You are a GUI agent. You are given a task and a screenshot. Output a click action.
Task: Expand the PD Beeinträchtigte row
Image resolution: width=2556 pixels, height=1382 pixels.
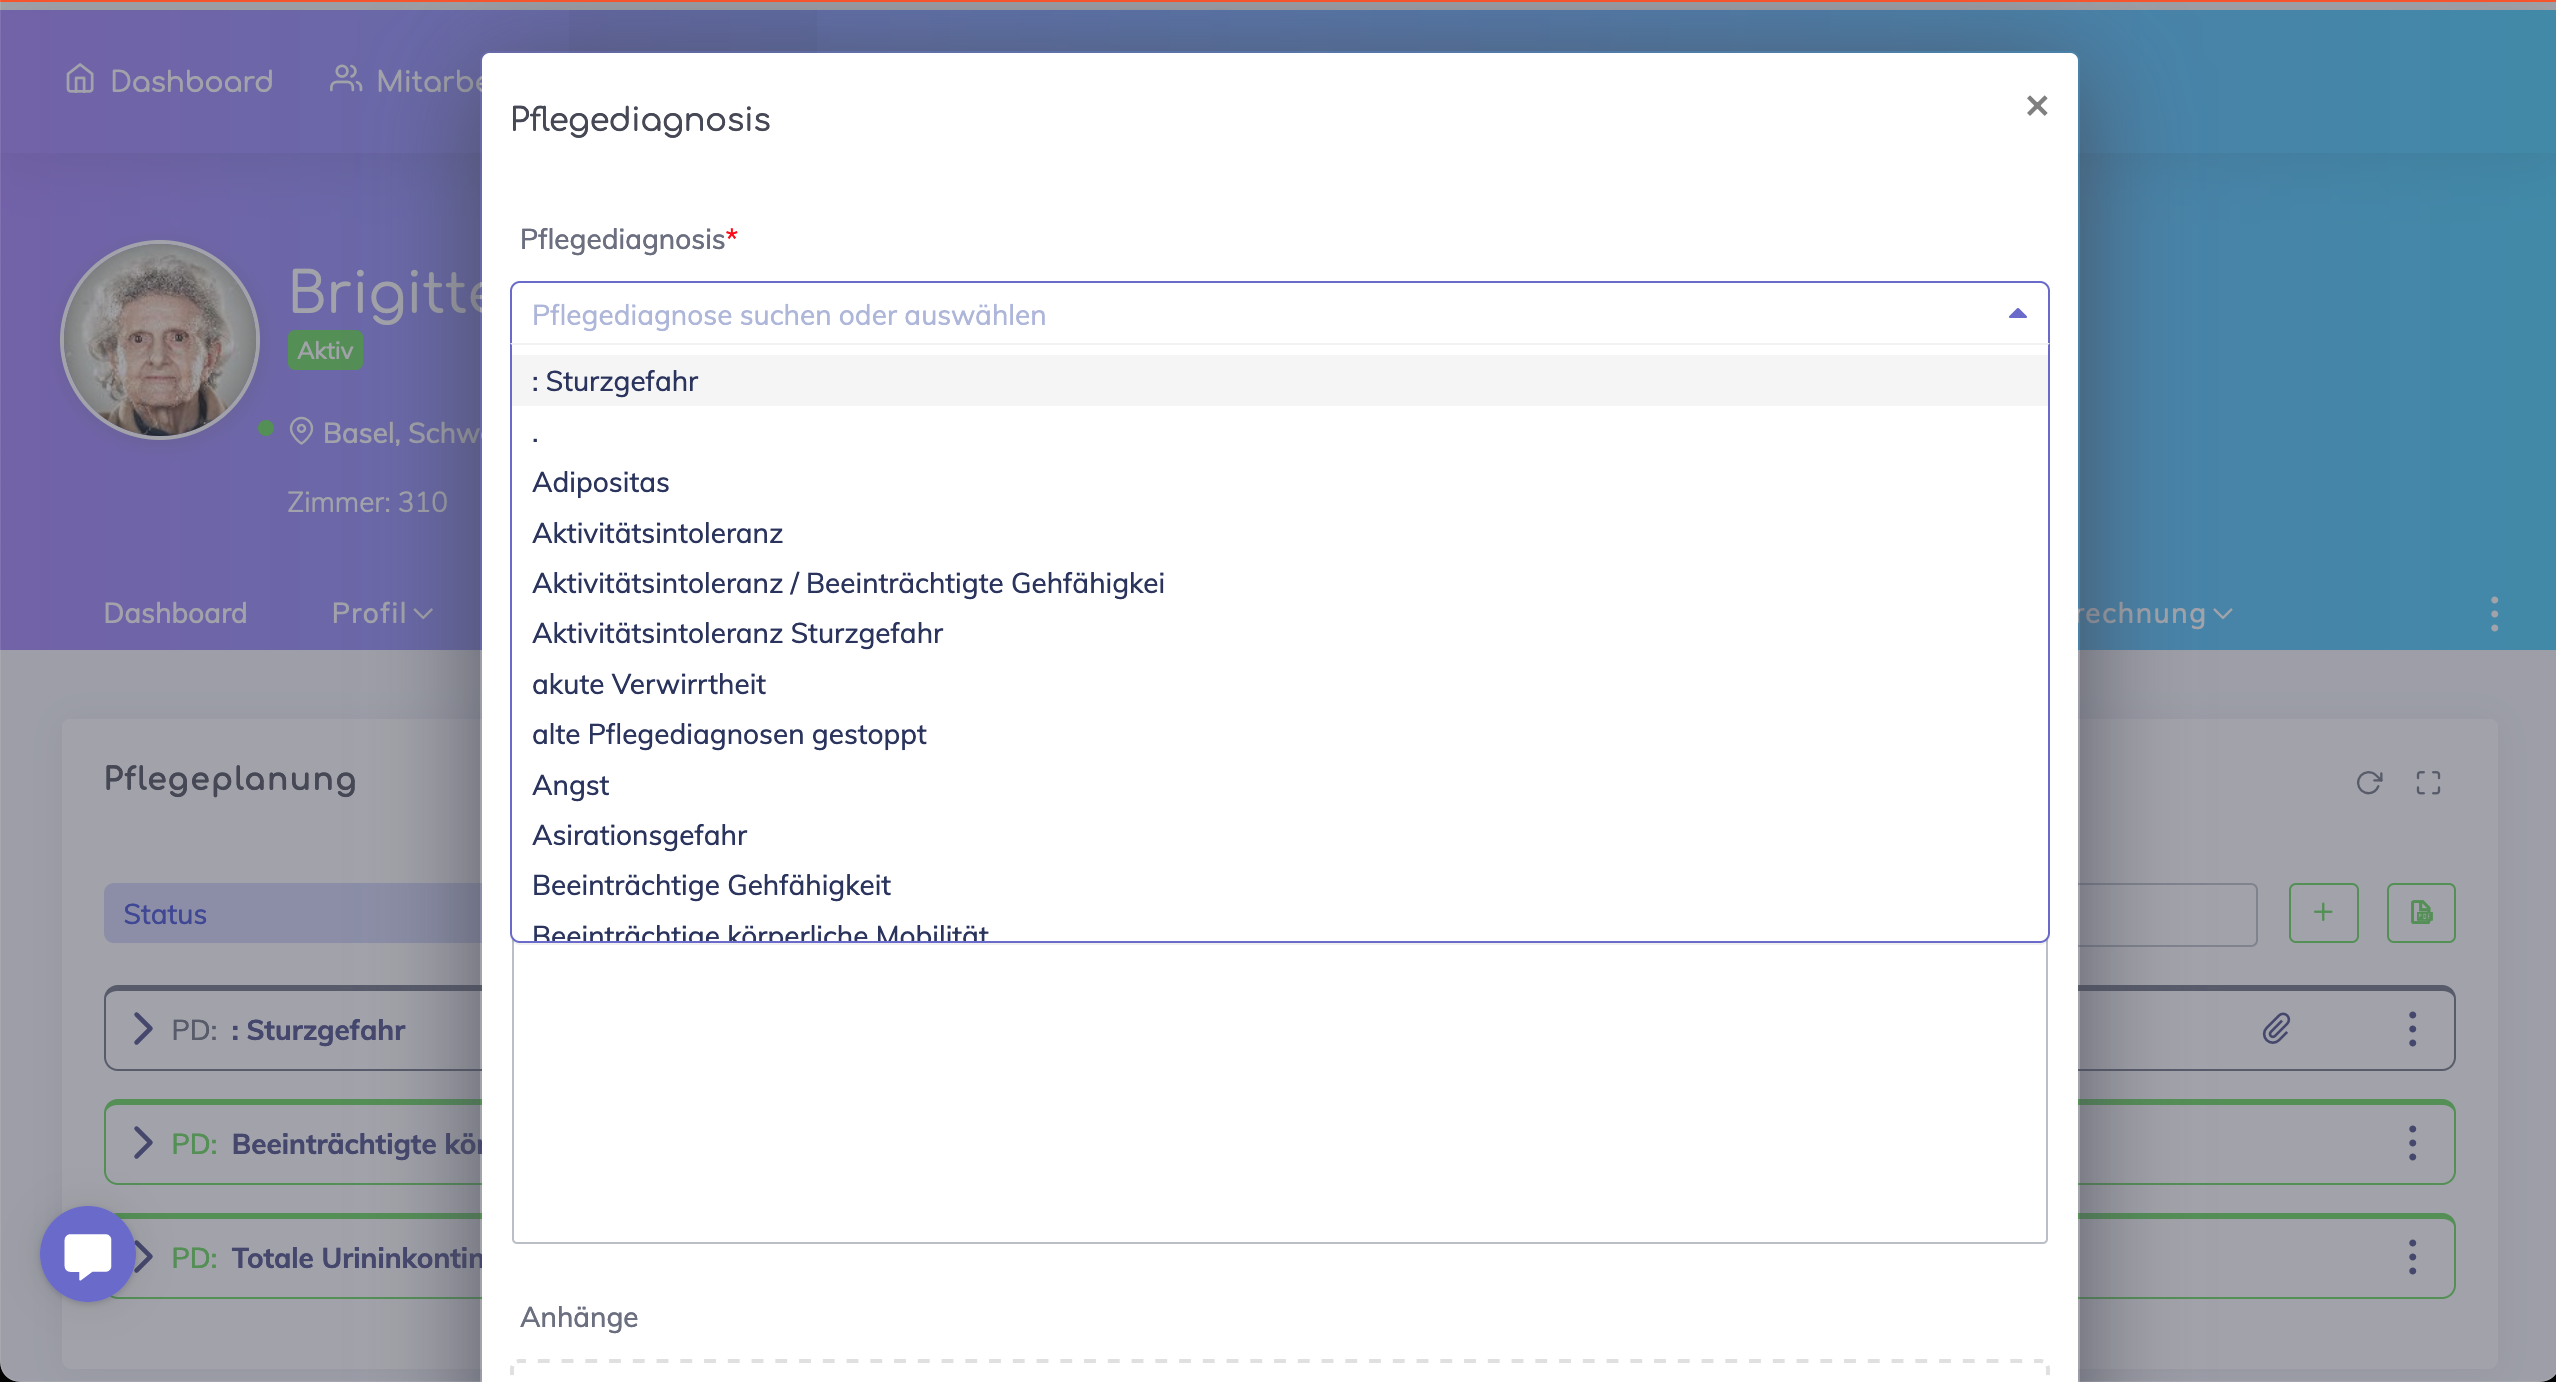tap(144, 1143)
